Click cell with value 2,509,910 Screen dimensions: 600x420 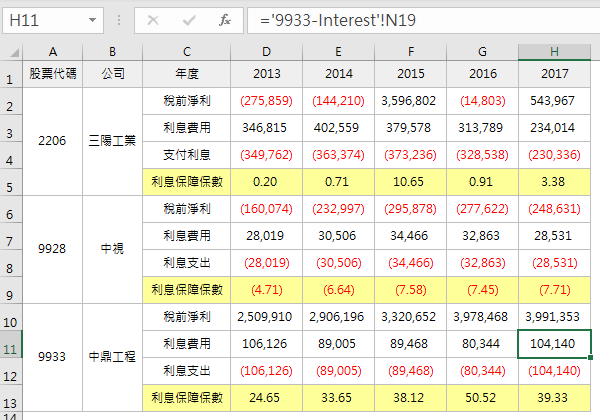click(x=266, y=317)
